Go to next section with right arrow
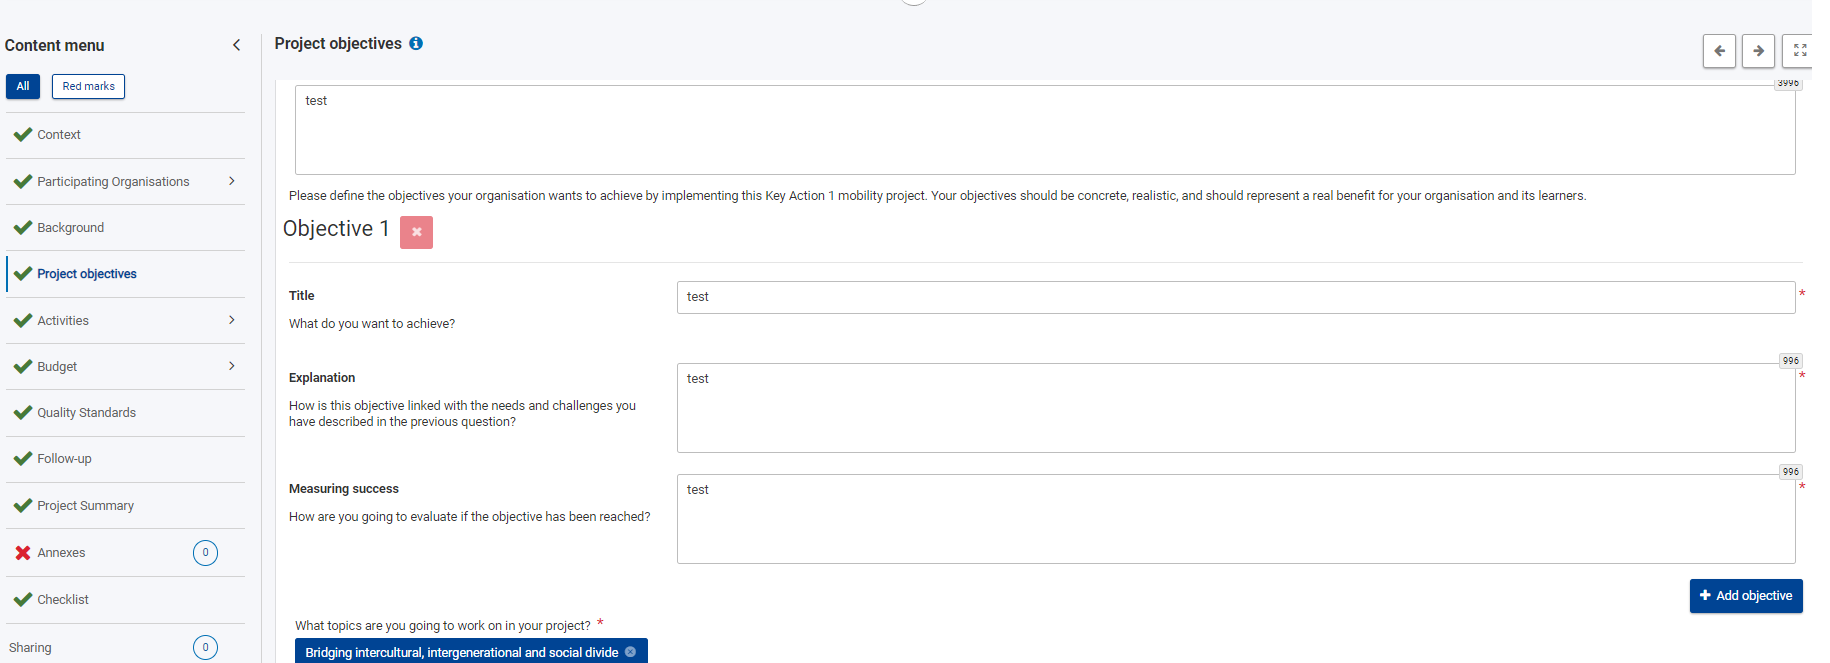 pos(1758,51)
